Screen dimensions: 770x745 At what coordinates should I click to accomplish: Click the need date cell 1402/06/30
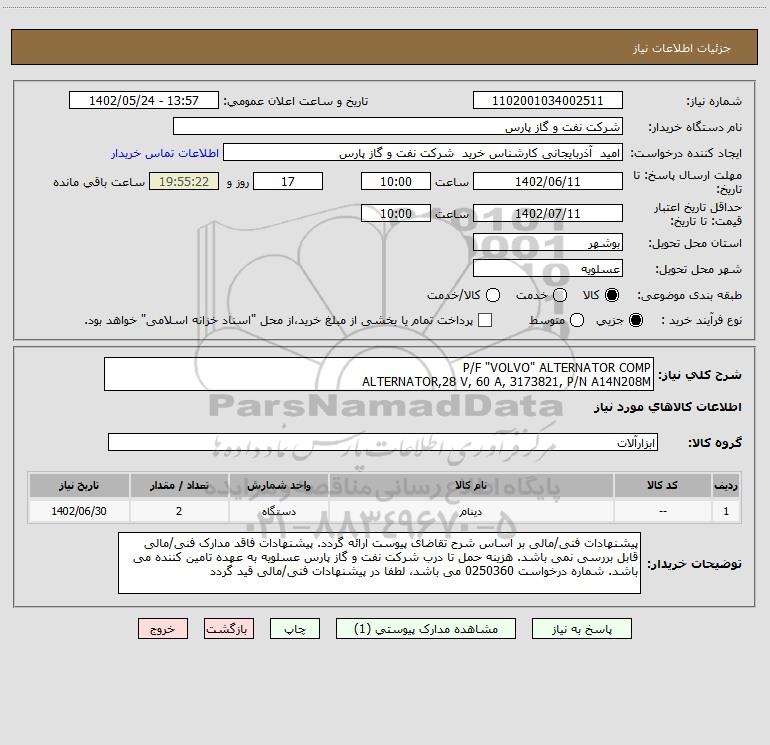tap(79, 511)
